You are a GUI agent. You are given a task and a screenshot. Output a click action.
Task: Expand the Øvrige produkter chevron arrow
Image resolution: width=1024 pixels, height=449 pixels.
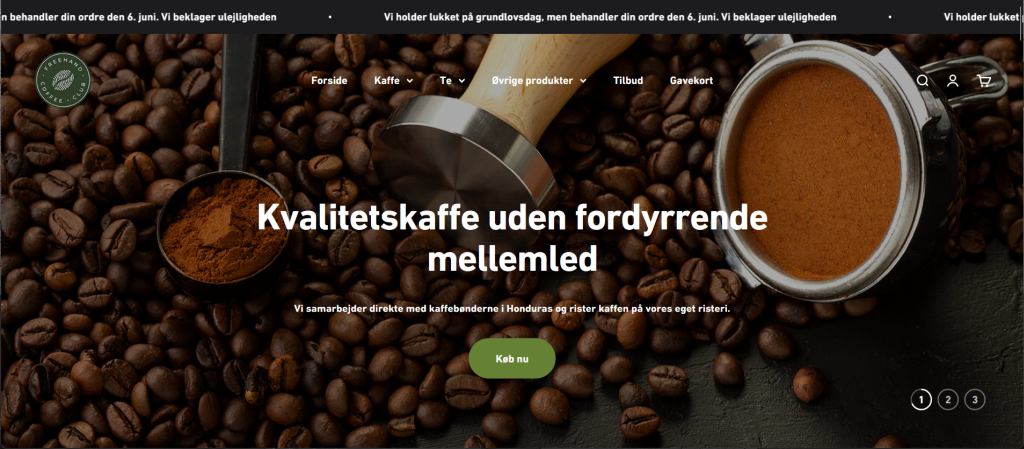(x=583, y=81)
